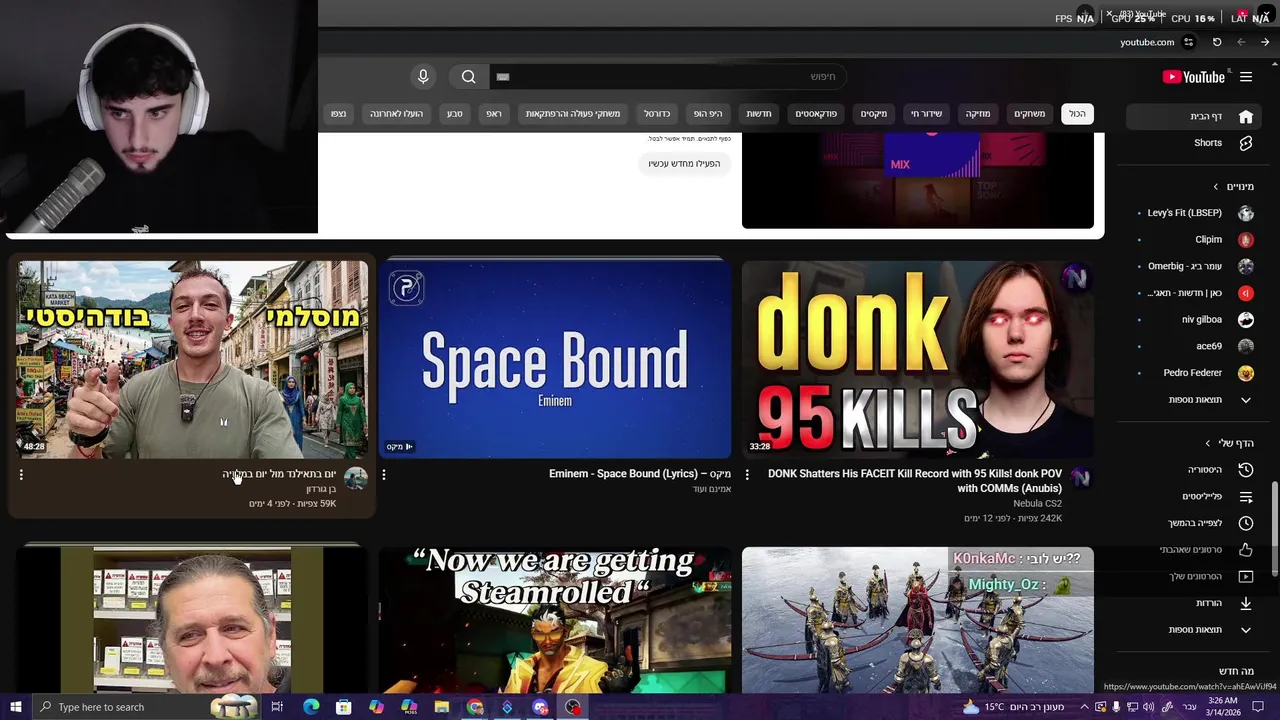Select the כדורסל filter chip
1280x720 pixels.
pyautogui.click(x=657, y=114)
